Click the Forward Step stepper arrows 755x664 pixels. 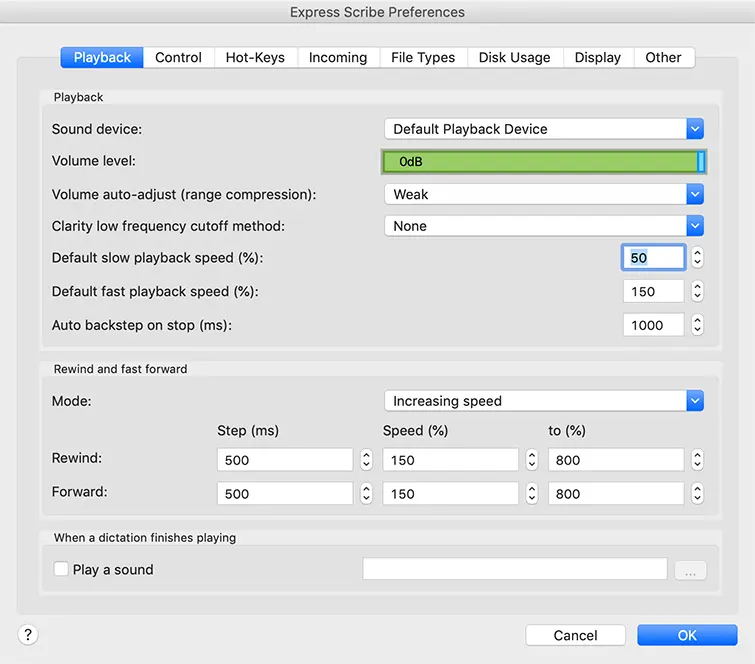pos(366,494)
